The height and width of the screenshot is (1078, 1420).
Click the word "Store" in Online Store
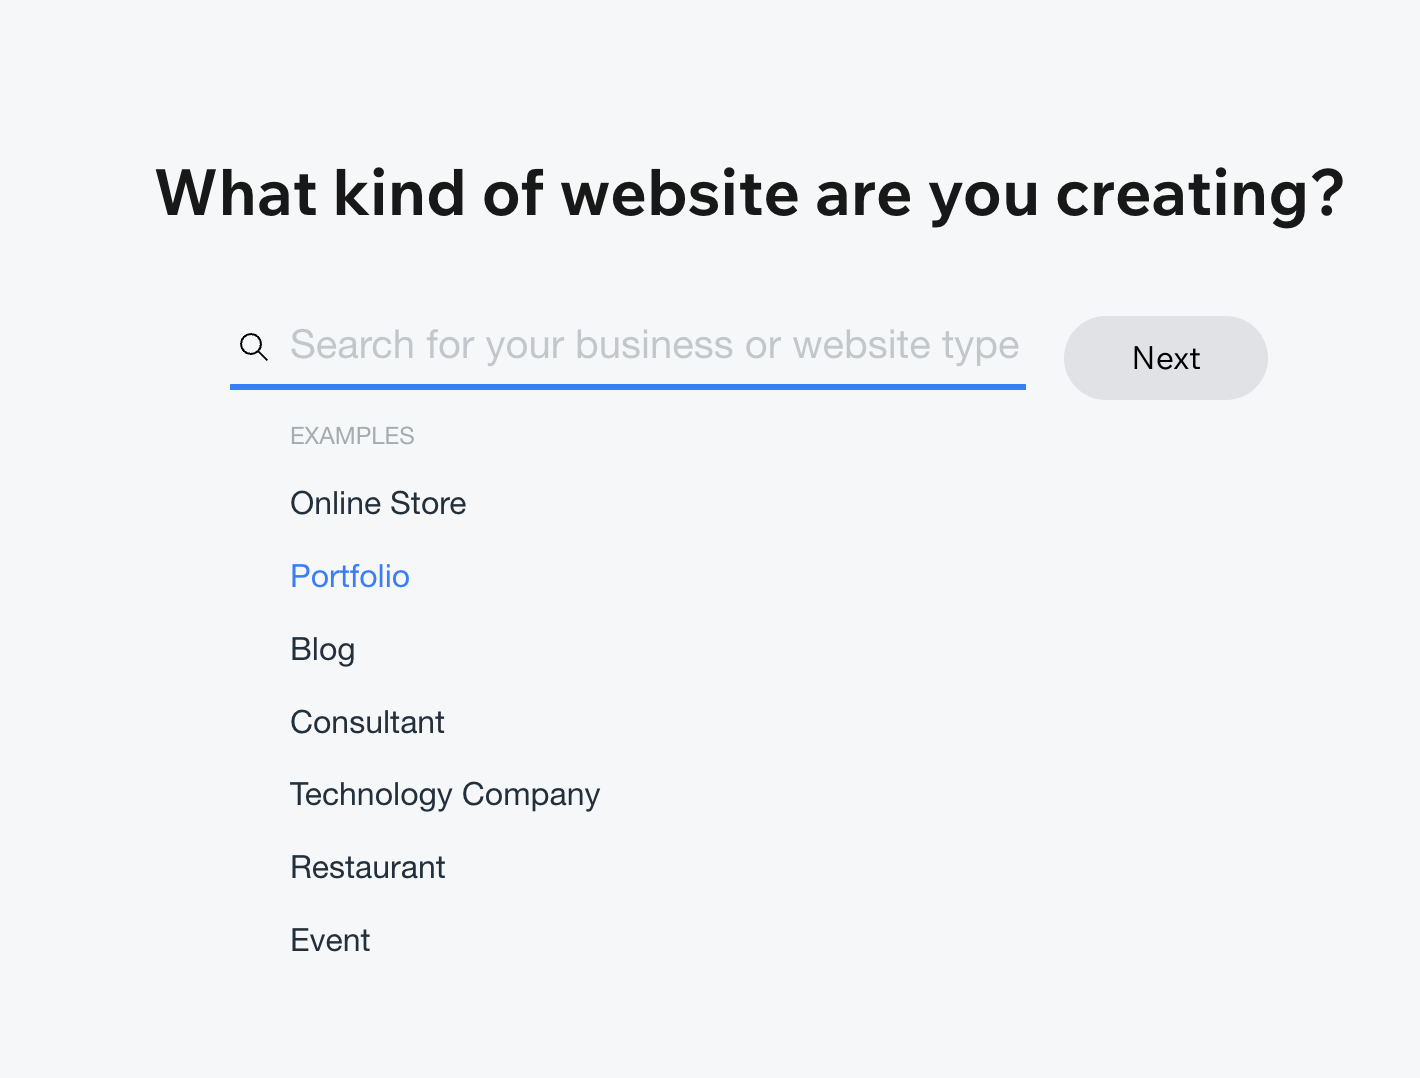click(x=428, y=503)
